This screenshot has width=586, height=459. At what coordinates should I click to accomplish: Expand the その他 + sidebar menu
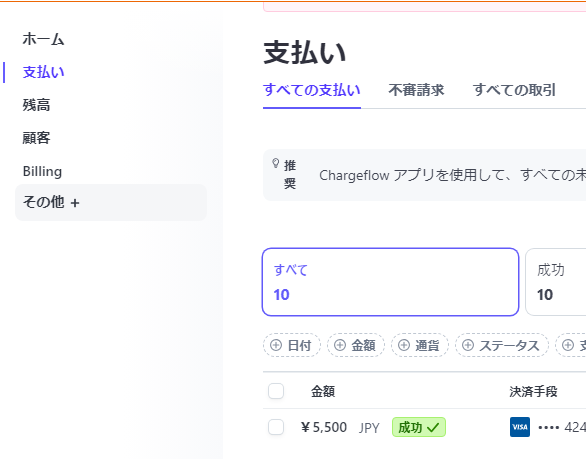111,202
